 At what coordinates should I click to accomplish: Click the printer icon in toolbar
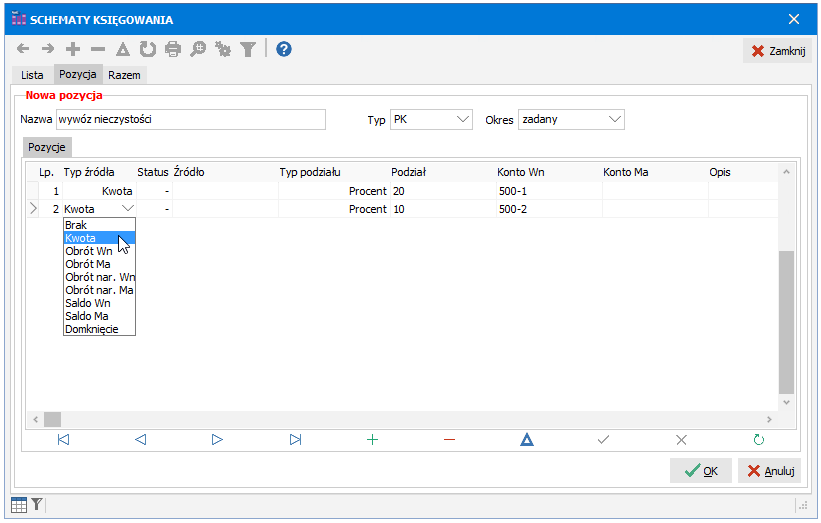point(173,49)
